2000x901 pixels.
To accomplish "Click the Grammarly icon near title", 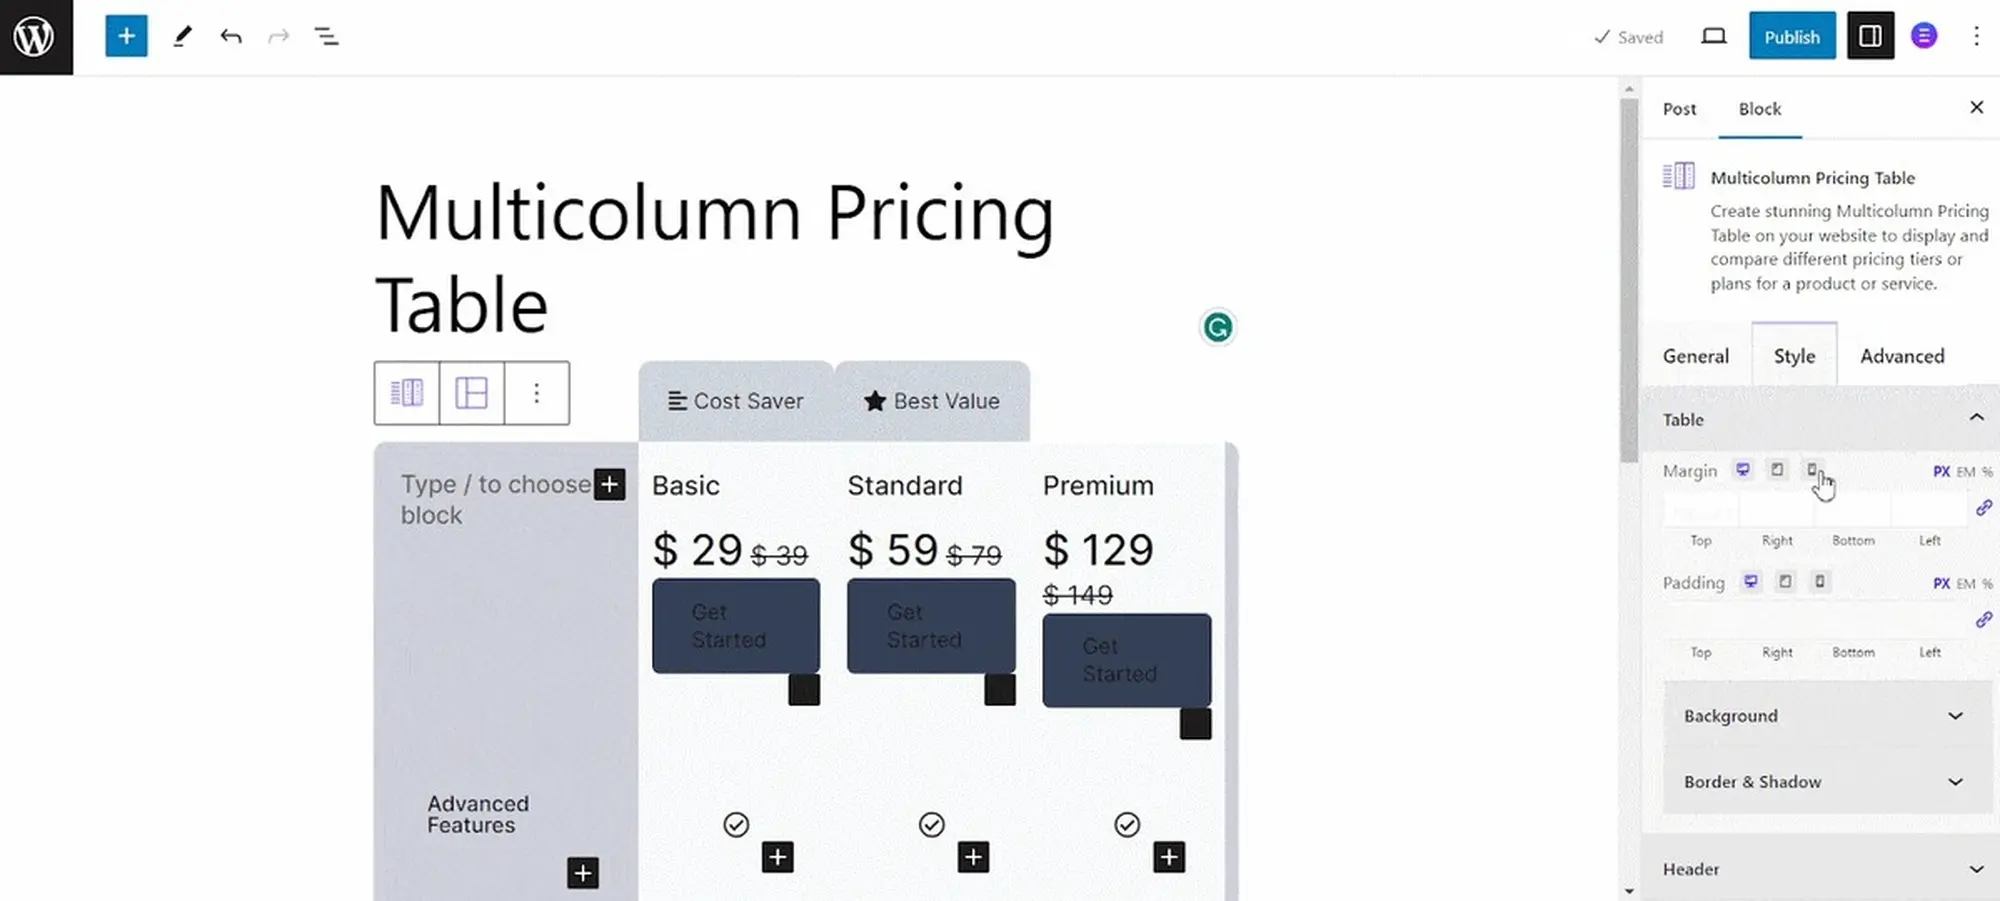I will click(1217, 328).
